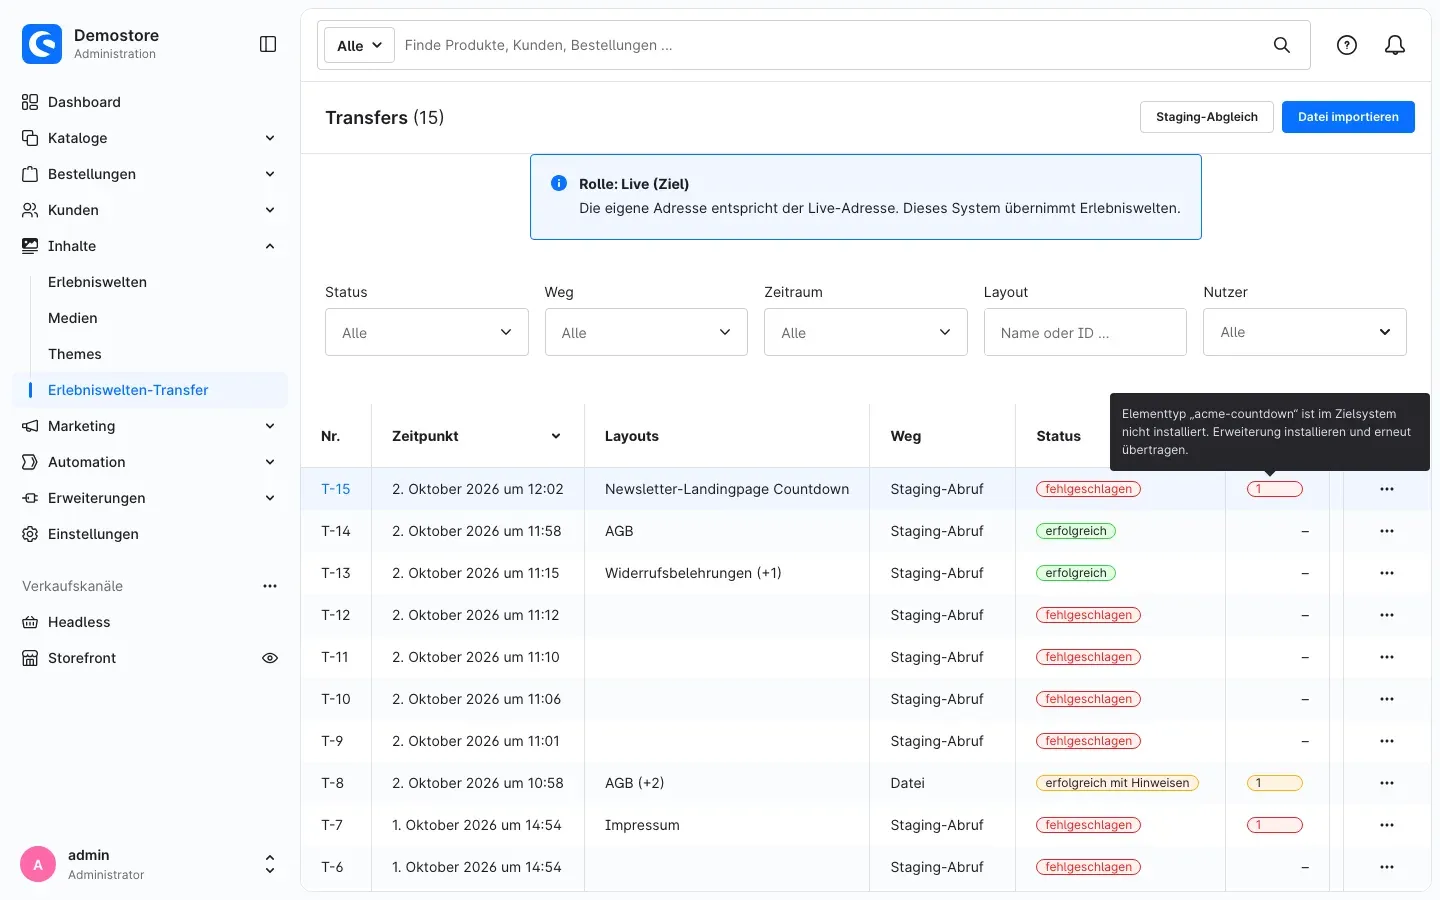This screenshot has width=1440, height=900.
Task: Expand the Alle search scope dropdown
Action: coord(359,45)
